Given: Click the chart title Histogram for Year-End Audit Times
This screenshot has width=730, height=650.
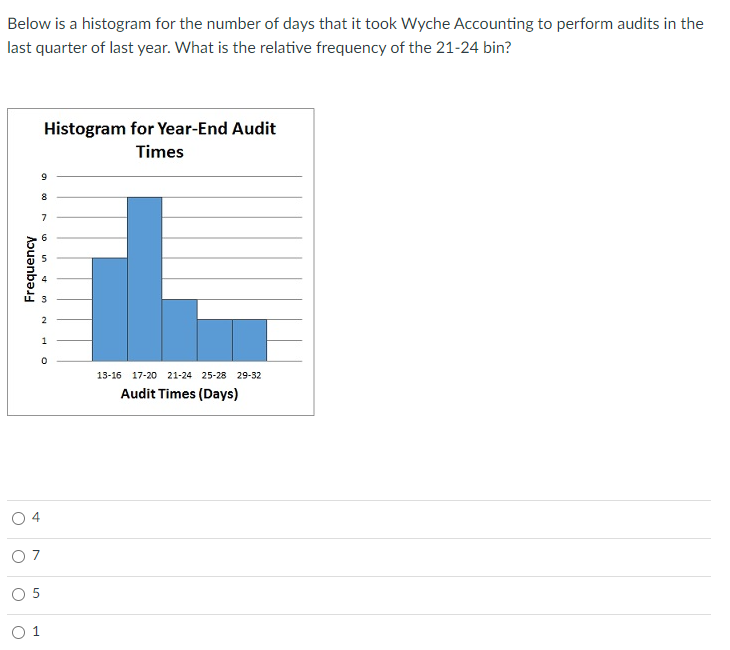Looking at the screenshot, I should (x=160, y=140).
